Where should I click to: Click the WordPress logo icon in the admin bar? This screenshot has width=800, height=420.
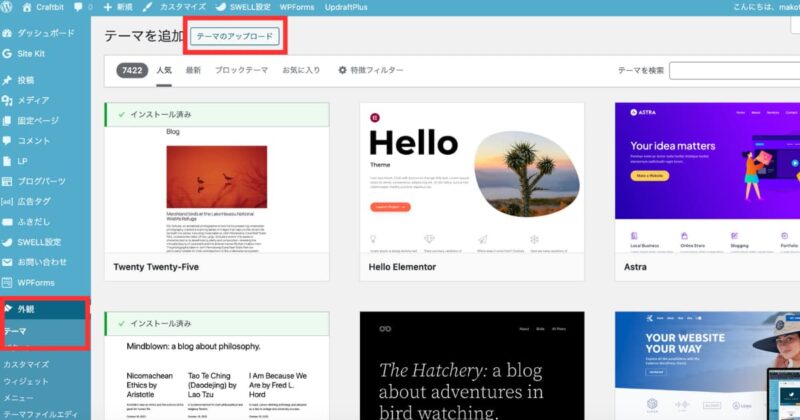[7, 7]
